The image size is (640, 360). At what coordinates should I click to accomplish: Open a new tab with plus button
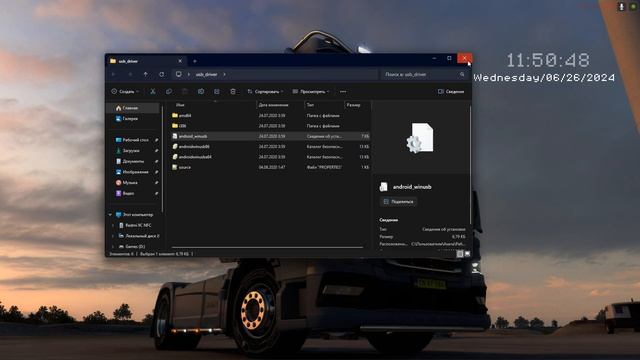pos(195,61)
